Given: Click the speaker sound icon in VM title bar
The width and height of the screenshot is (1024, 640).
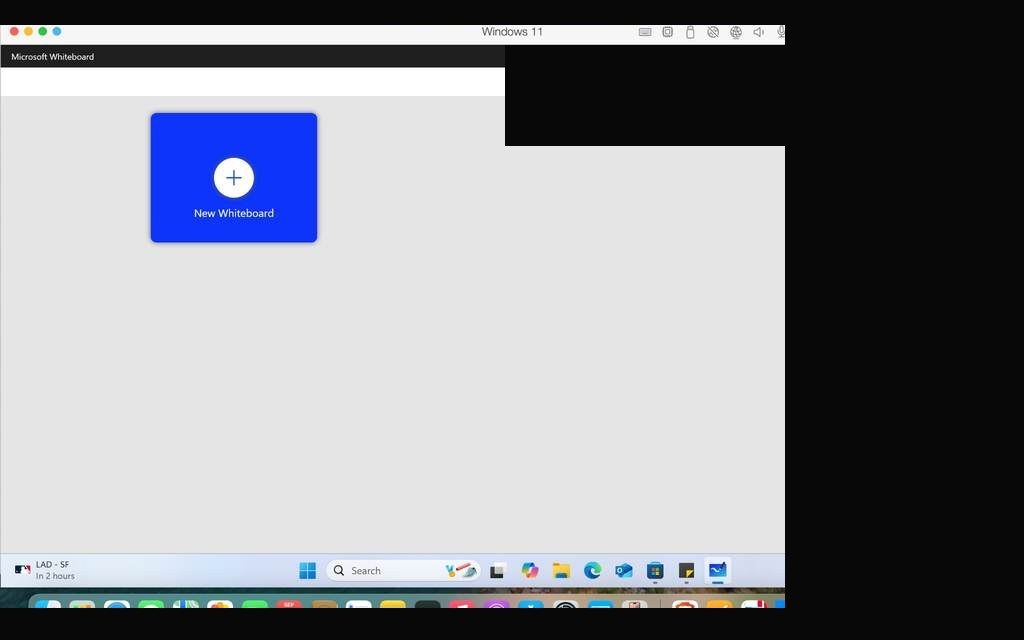Looking at the screenshot, I should (x=758, y=32).
